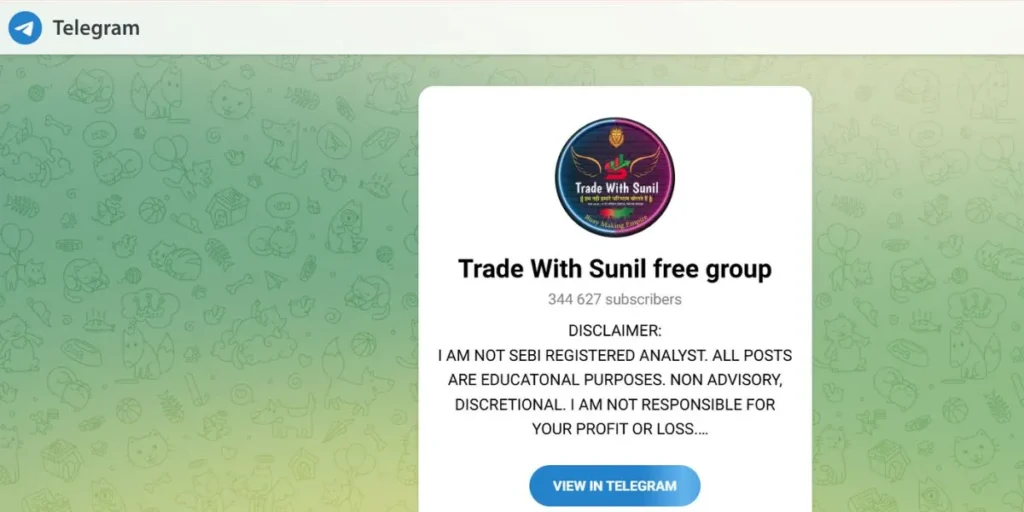
Task: Tap the VIEW IN TELEGRAM button
Action: (x=615, y=486)
